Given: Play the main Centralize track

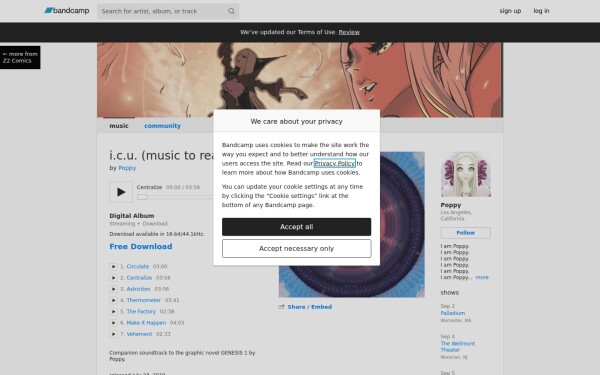Looking at the screenshot, I should point(121,192).
